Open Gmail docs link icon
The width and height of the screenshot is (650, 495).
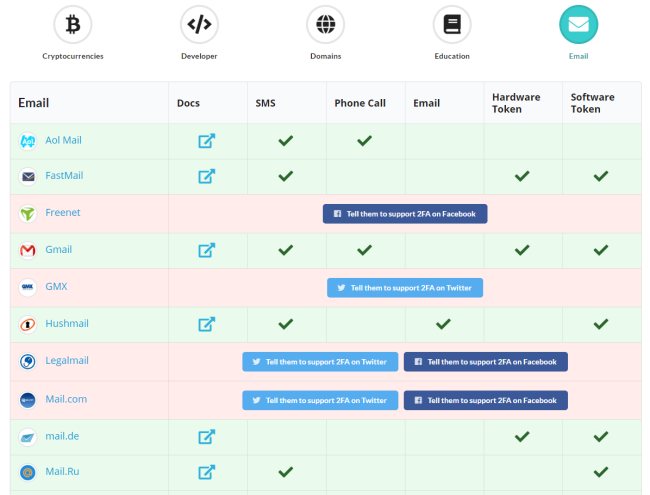(206, 250)
